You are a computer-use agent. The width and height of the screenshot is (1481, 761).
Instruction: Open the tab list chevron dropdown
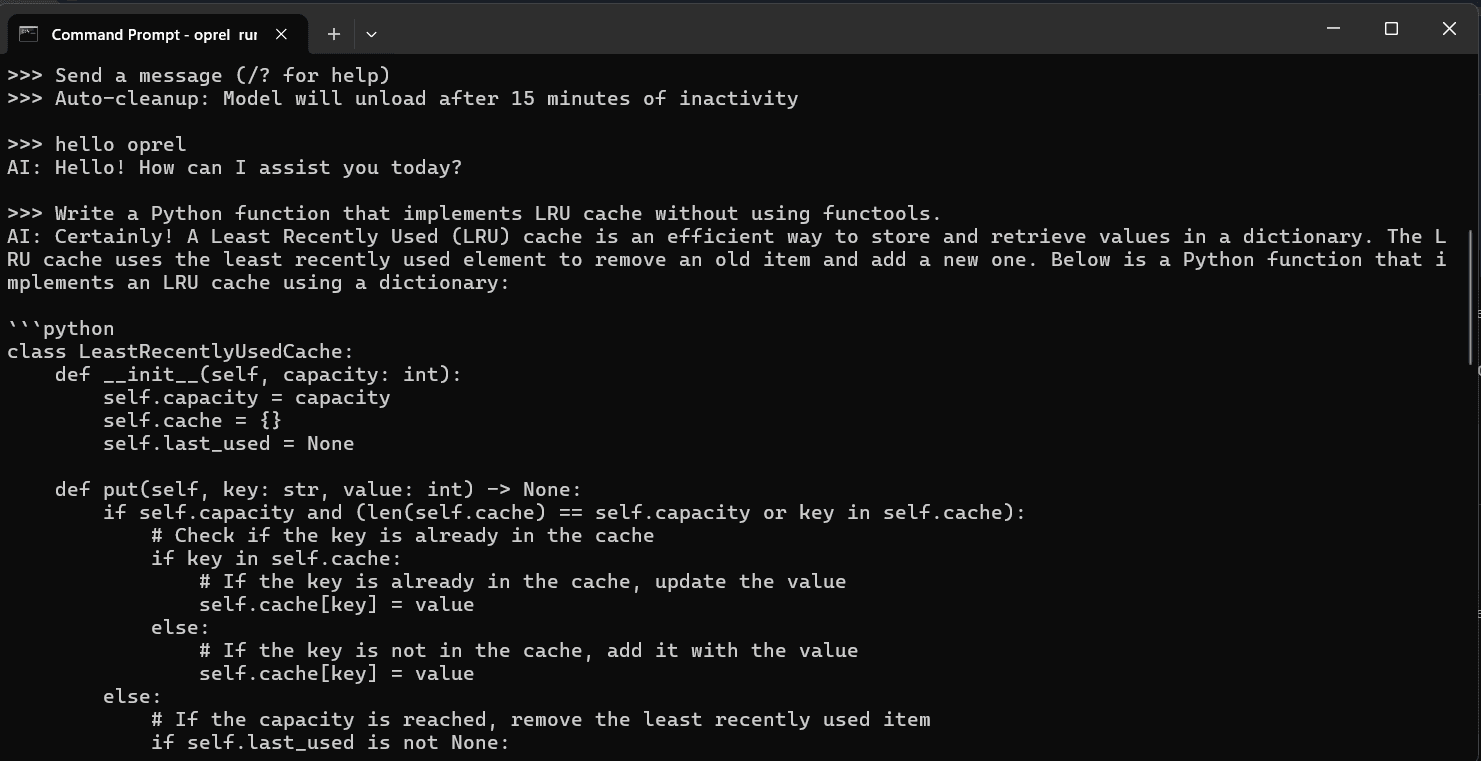[371, 33]
